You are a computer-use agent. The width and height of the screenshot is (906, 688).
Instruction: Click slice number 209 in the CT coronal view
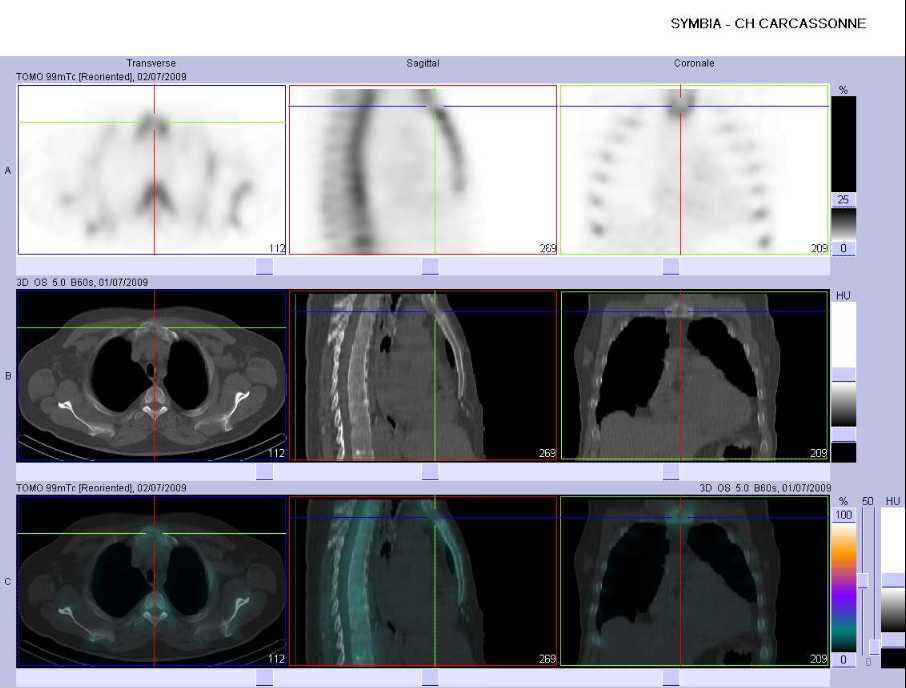click(819, 453)
